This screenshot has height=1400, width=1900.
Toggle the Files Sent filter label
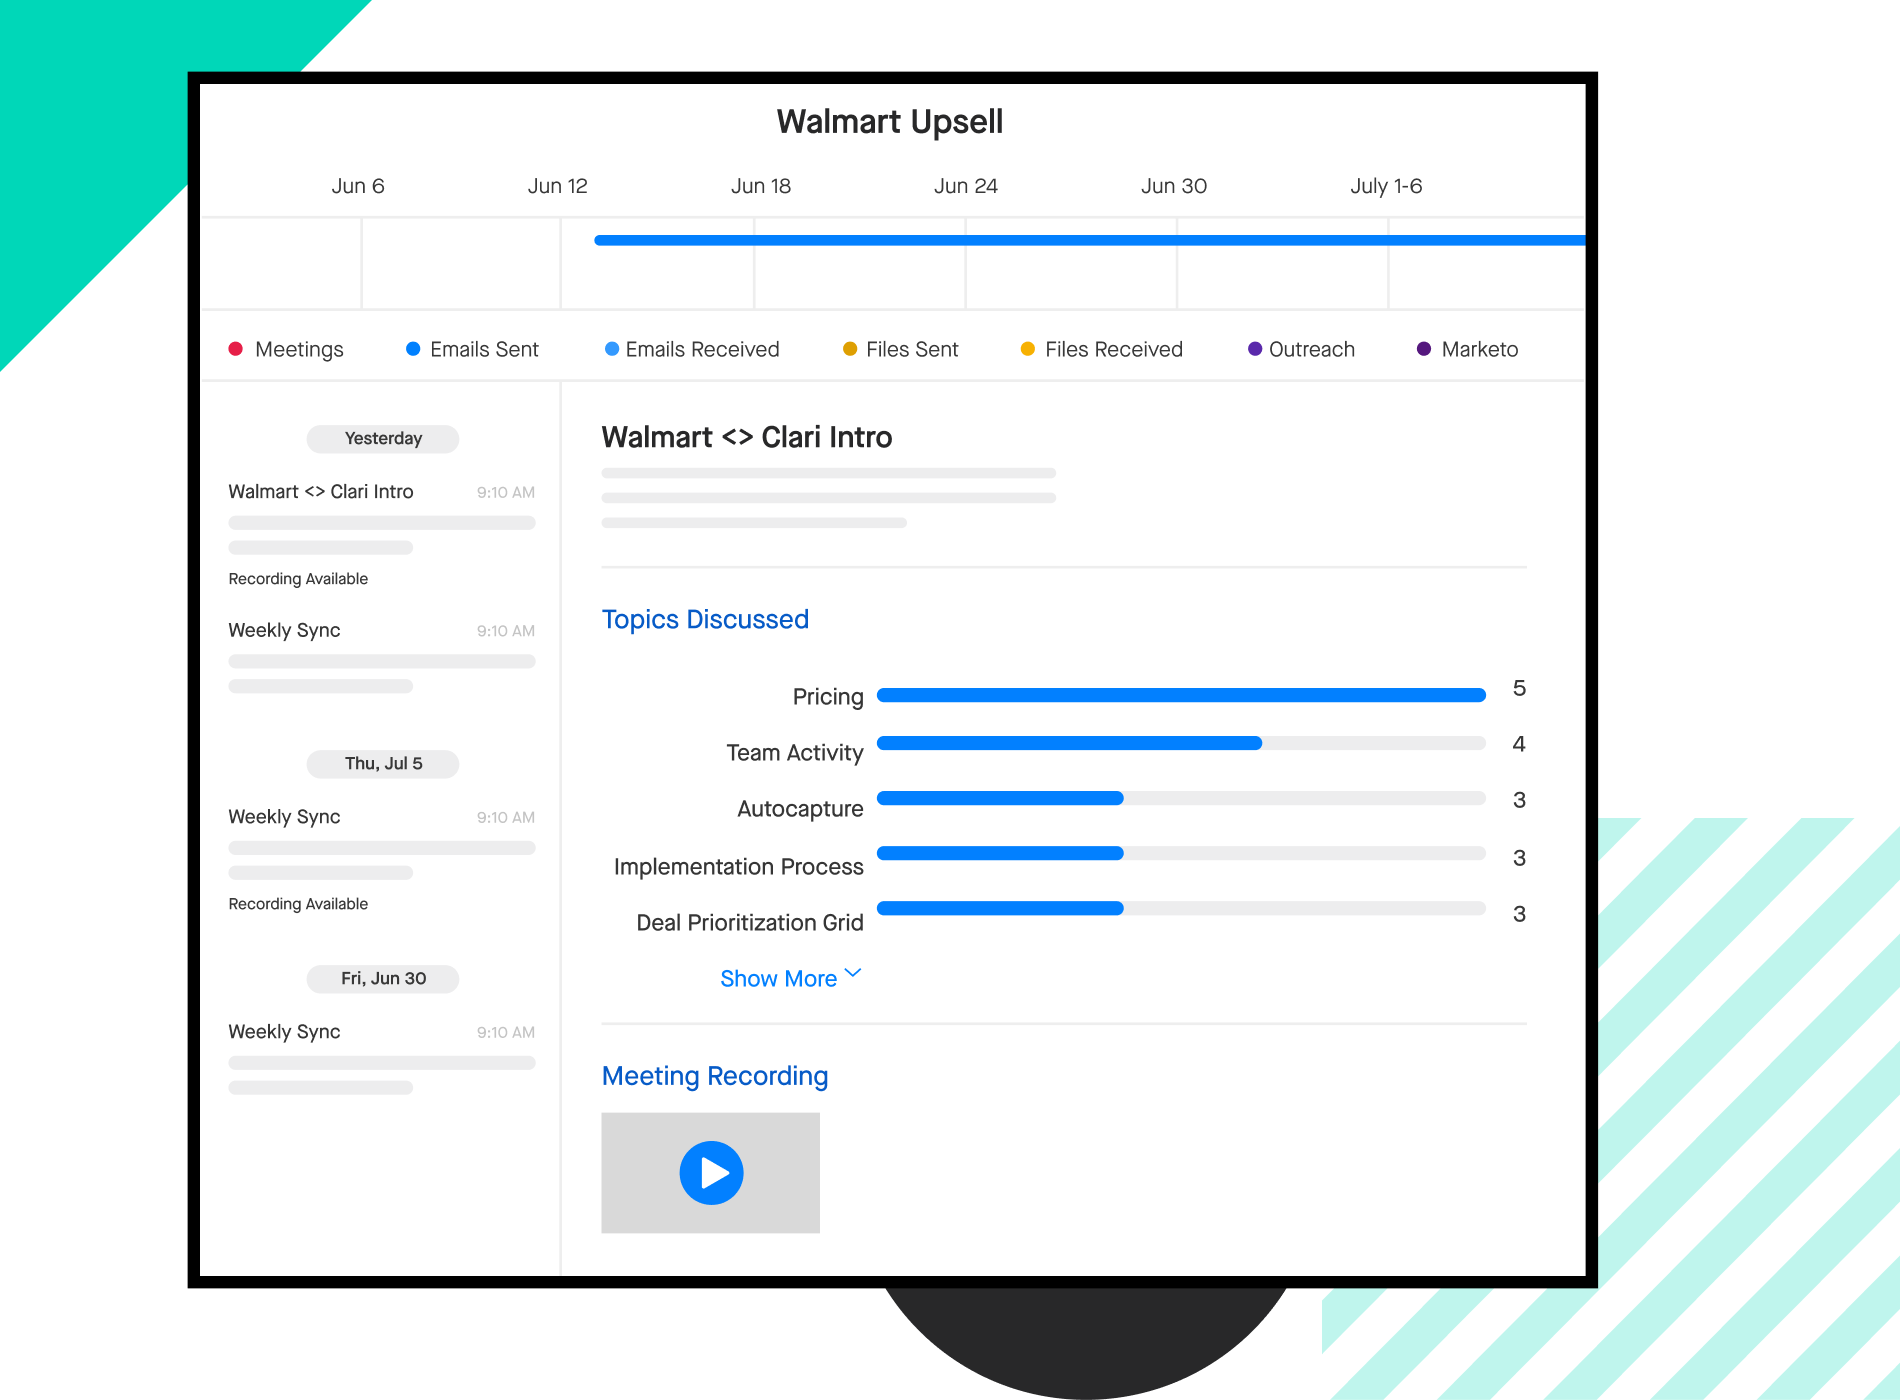(912, 349)
